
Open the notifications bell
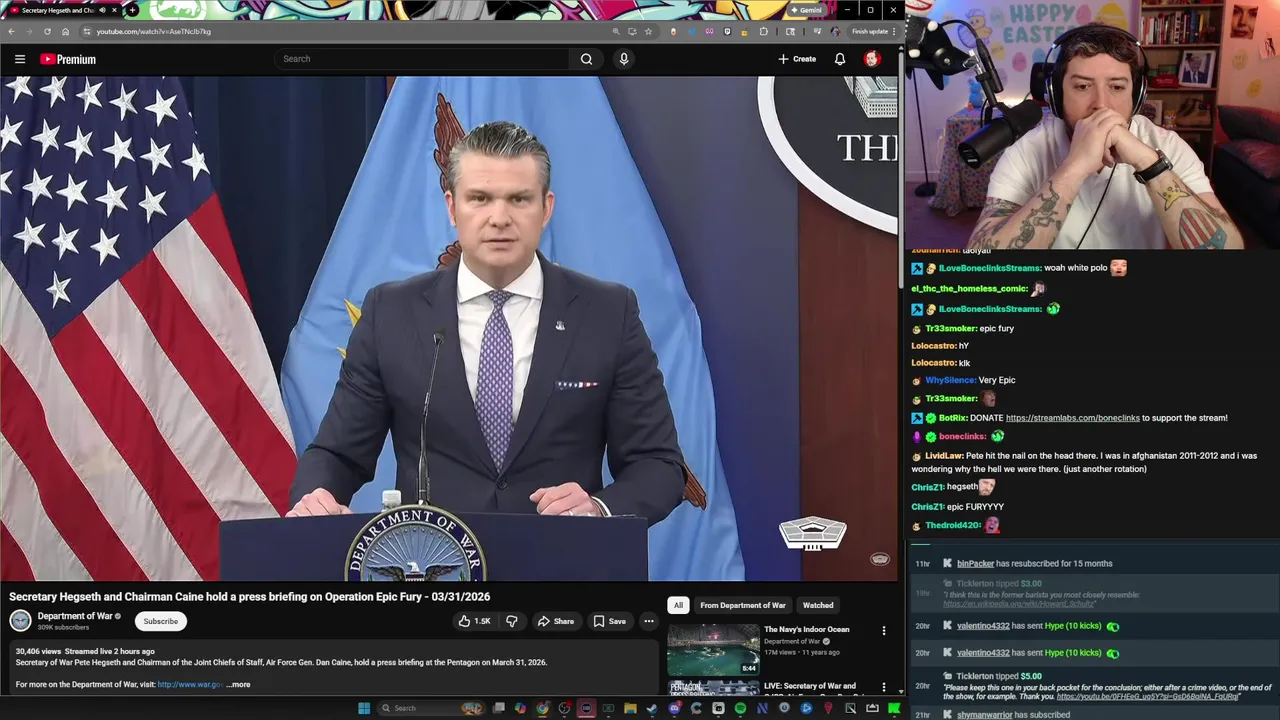840,59
